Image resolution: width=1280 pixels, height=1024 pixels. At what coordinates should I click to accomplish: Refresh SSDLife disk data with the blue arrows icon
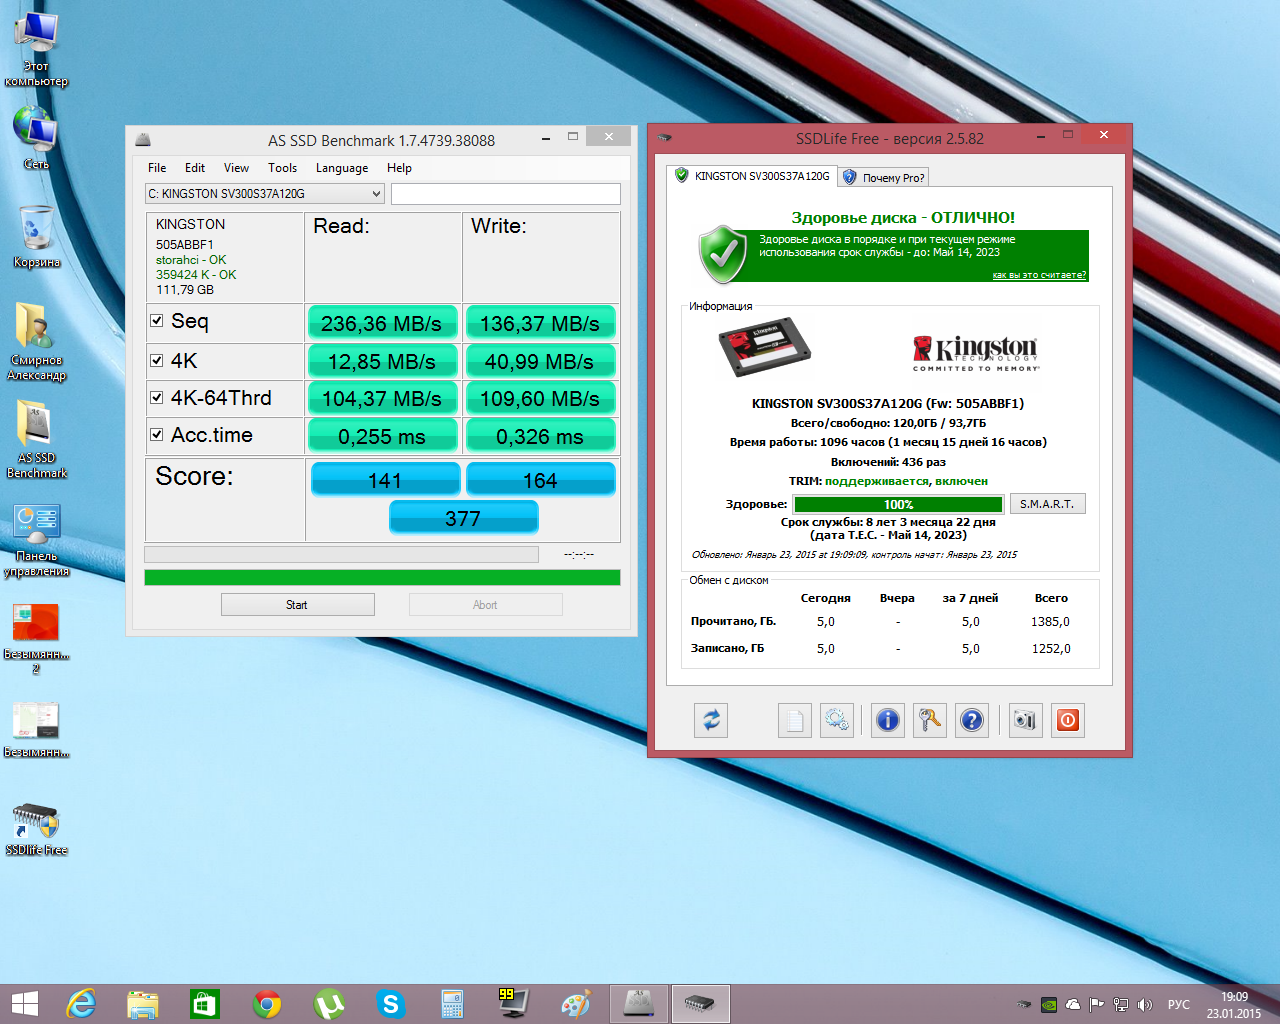(711, 720)
